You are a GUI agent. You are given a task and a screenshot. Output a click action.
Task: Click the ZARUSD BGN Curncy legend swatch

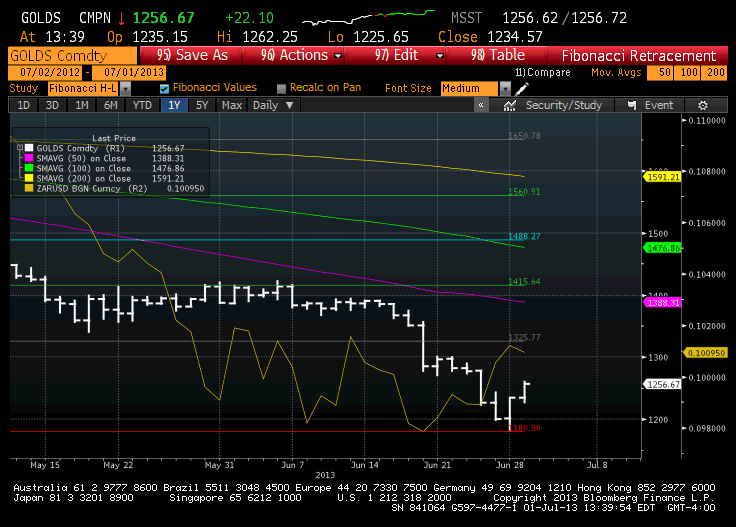29,188
